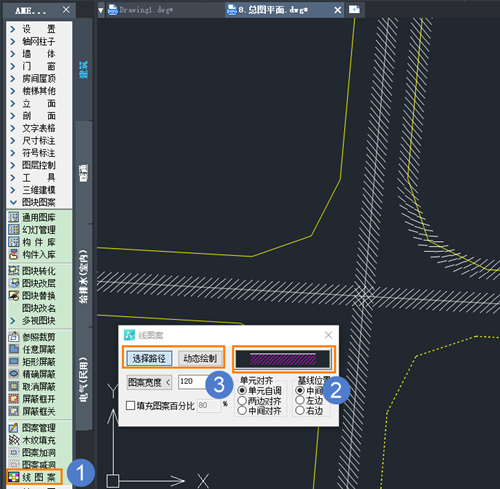The image size is (500, 489).
Task: Select the 两边对齐 radio option
Action: [242, 401]
